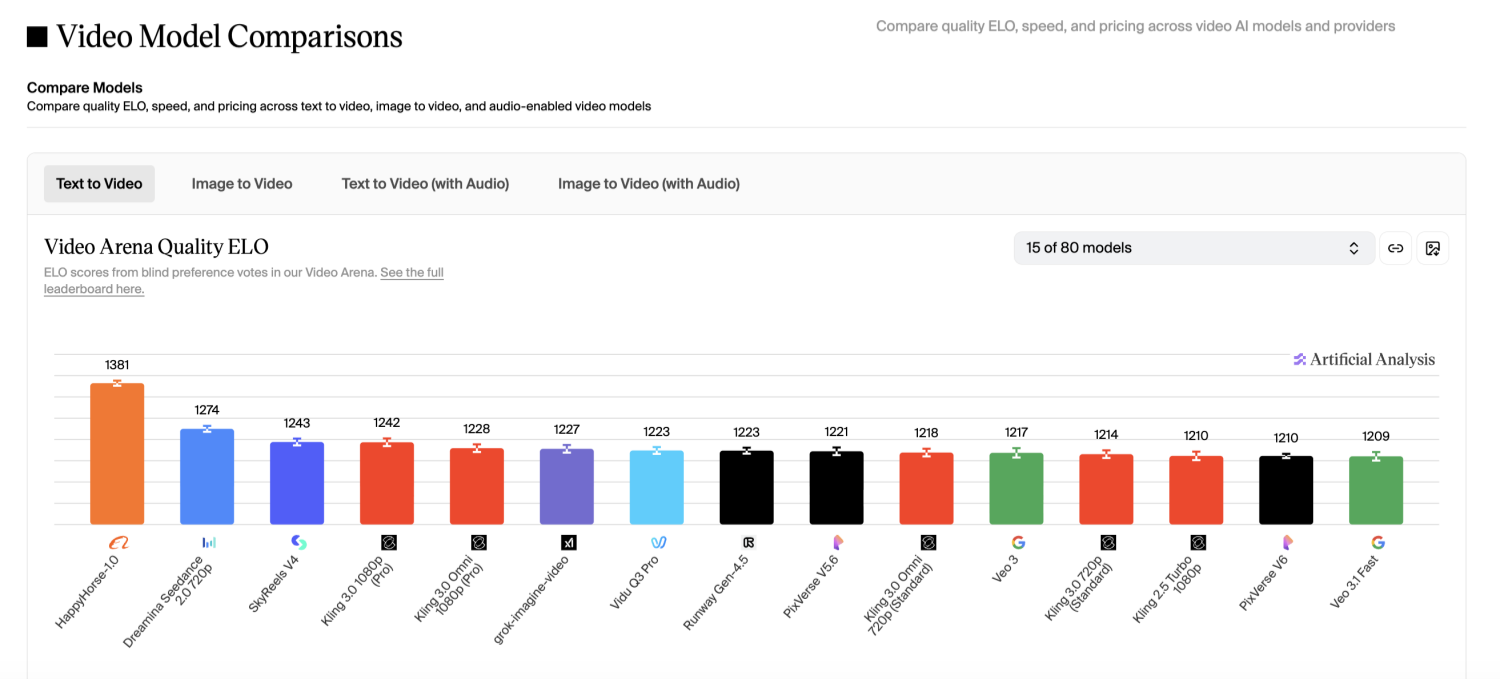The width and height of the screenshot is (1500, 679).
Task: Click the light blue Vidu Q3 Pro bar
Action: pos(657,488)
